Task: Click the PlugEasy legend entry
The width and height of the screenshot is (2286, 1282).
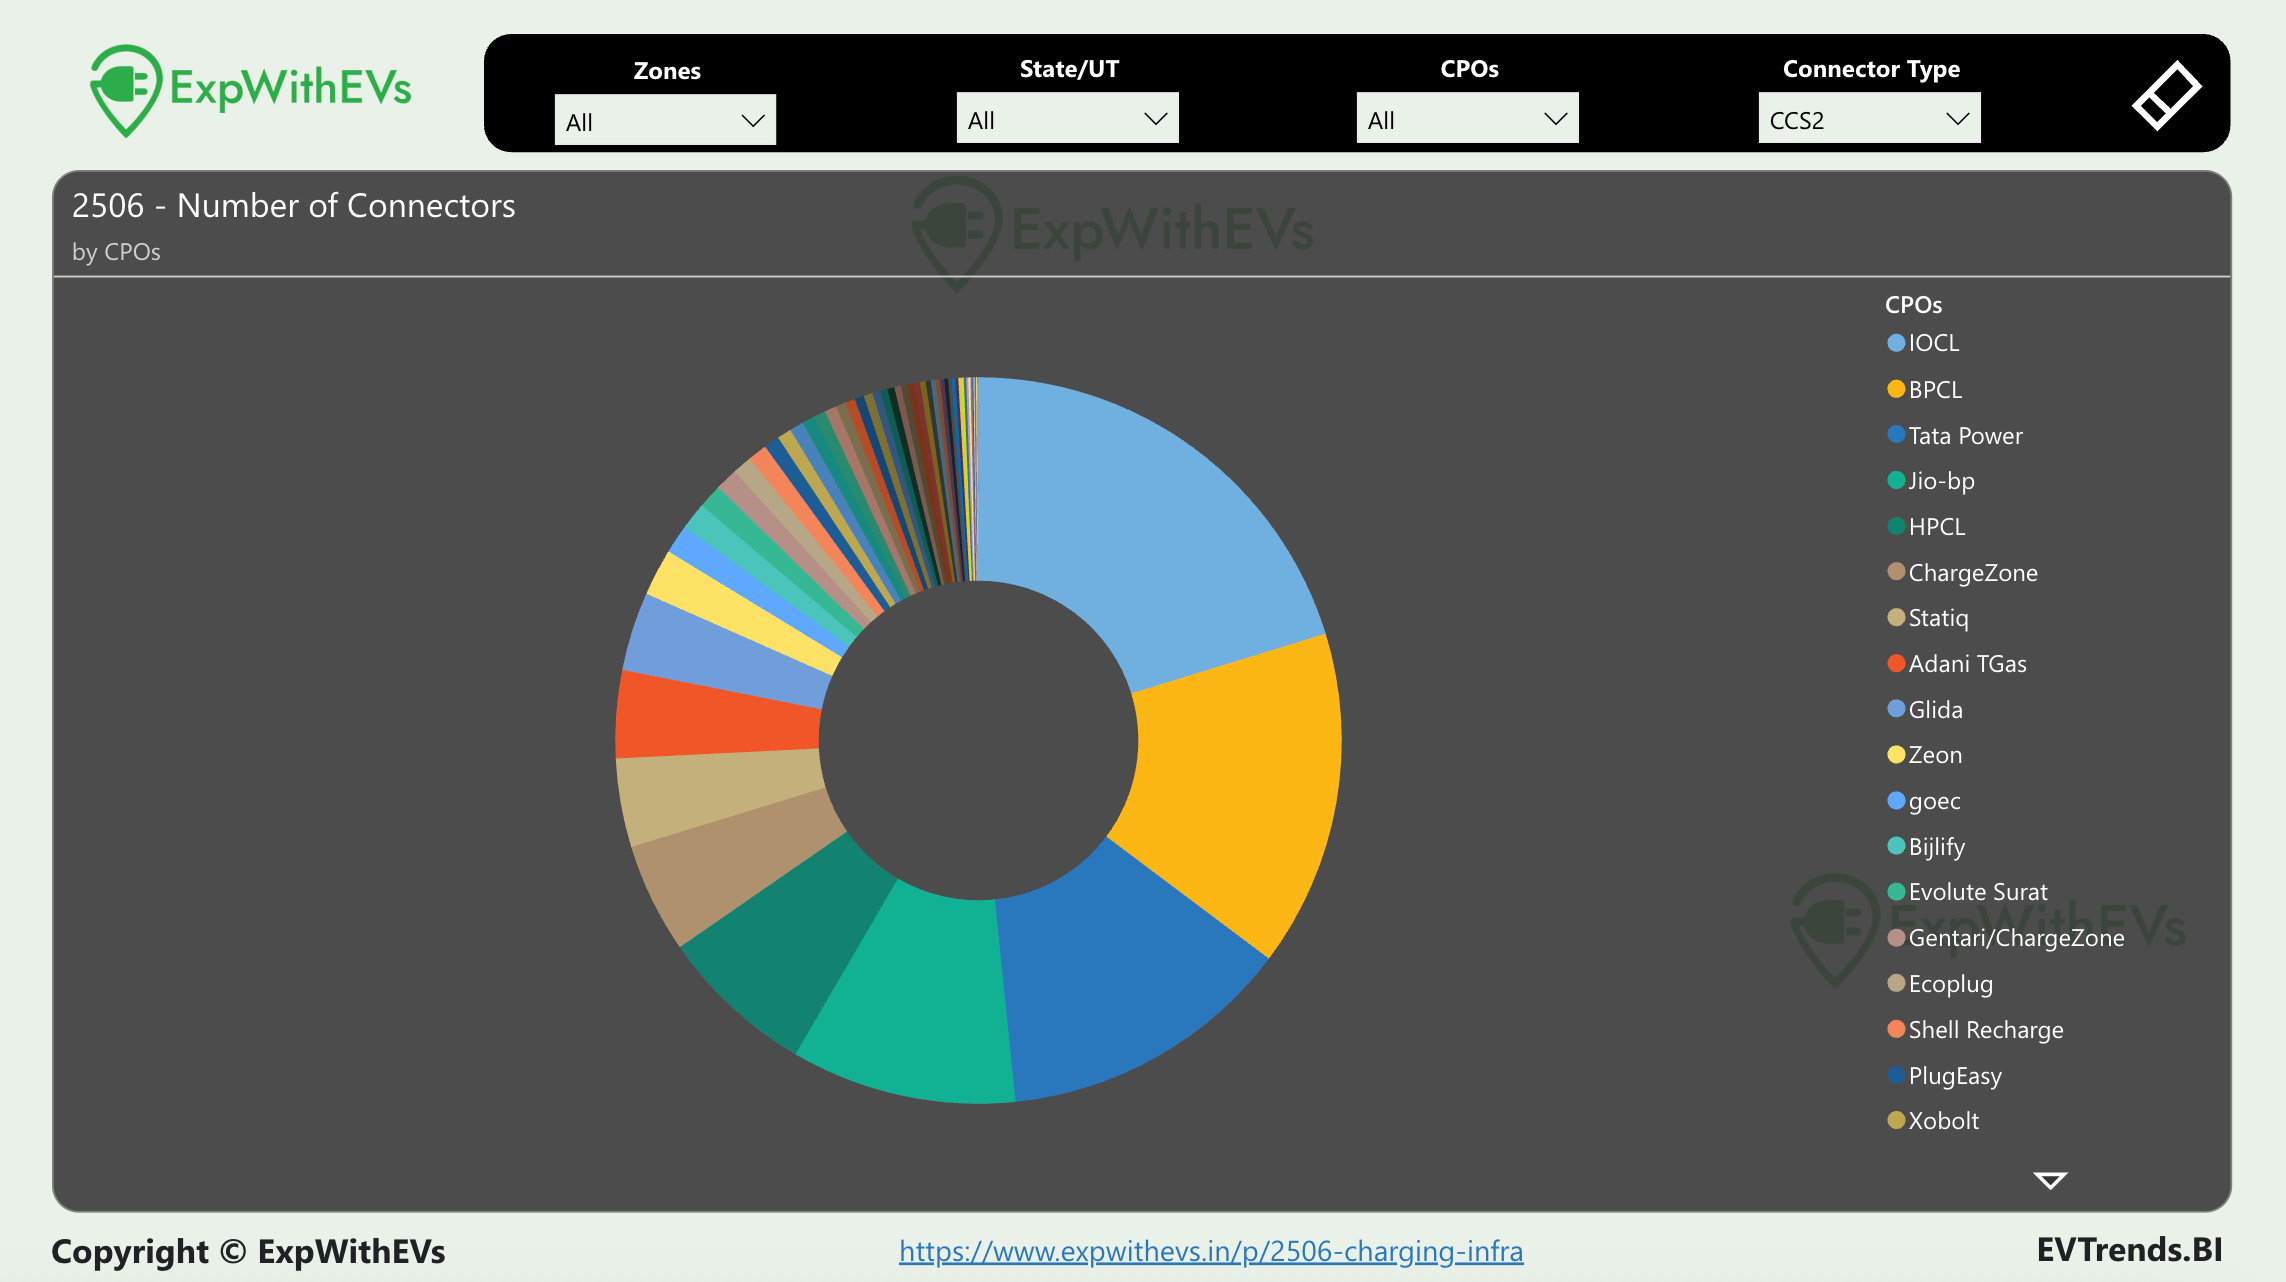Action: 1945,1076
